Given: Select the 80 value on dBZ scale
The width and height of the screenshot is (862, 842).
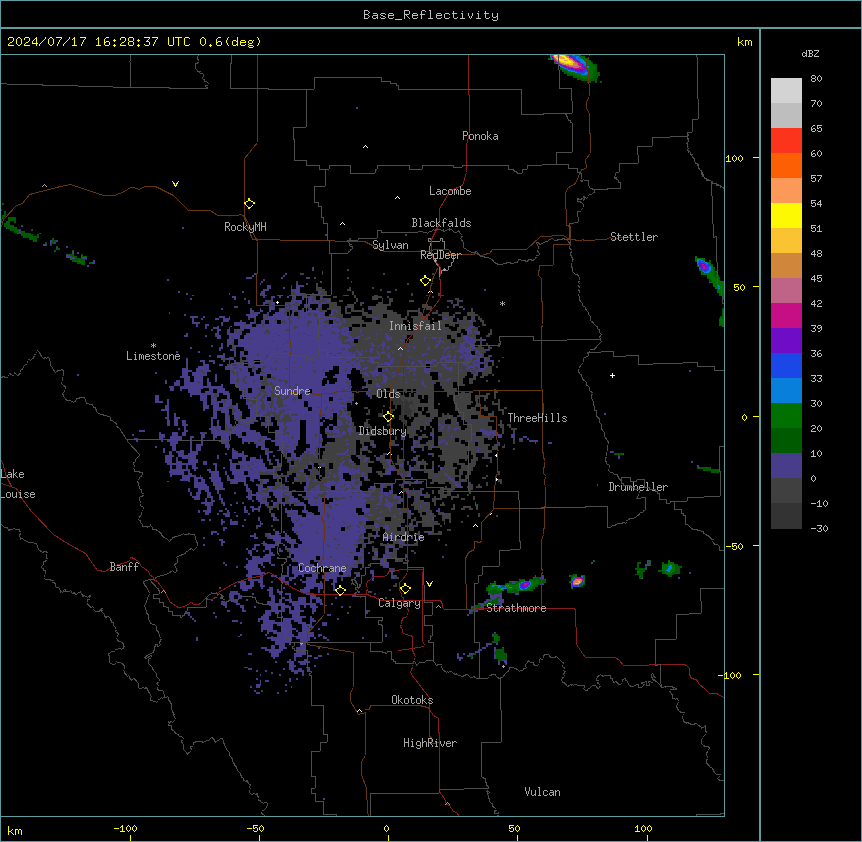Looking at the screenshot, I should point(816,79).
